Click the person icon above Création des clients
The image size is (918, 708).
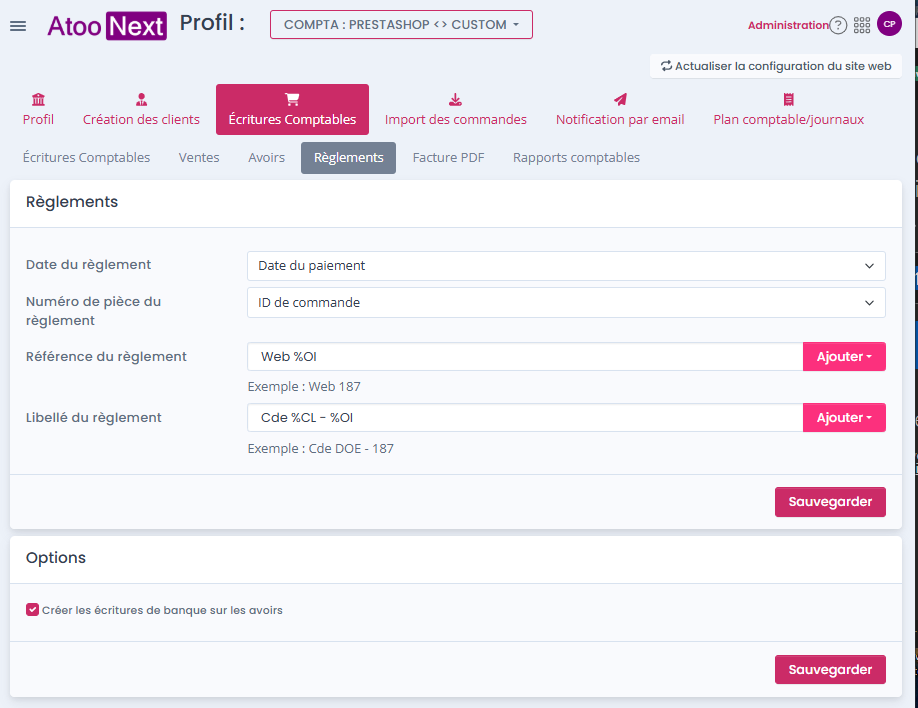tap(141, 99)
